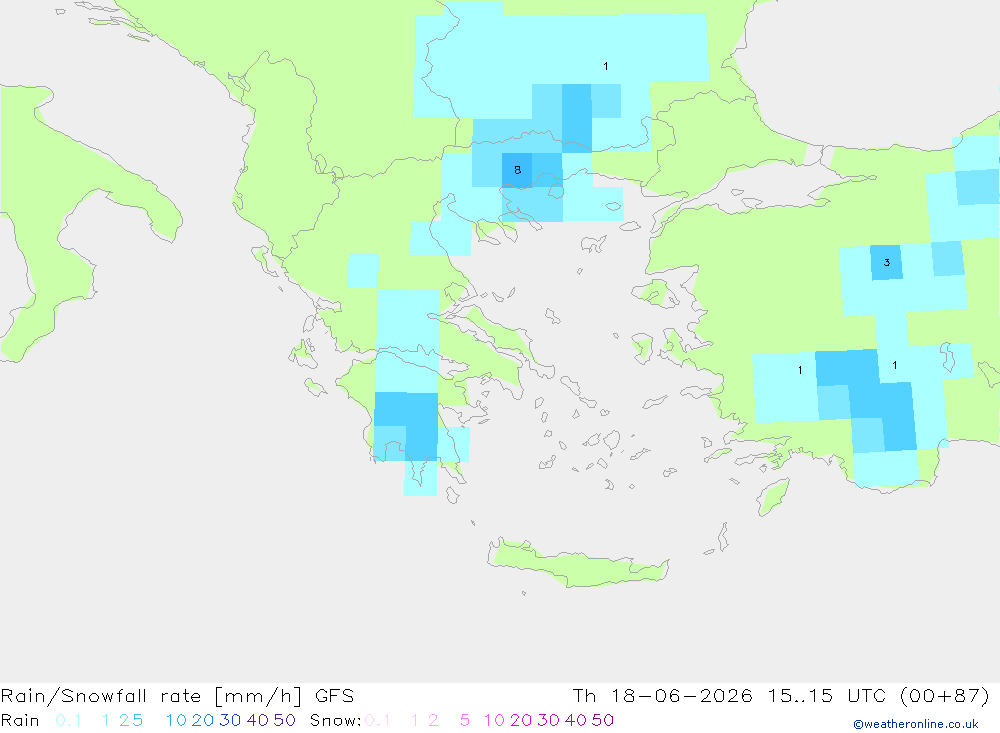Screen dimensions: 1000x733
Task: Click the map value '3' over central Turkey
Action: click(886, 262)
